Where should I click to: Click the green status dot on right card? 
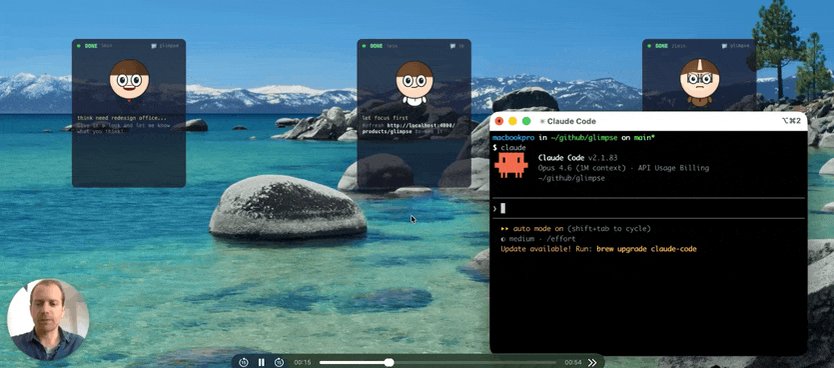pos(649,46)
